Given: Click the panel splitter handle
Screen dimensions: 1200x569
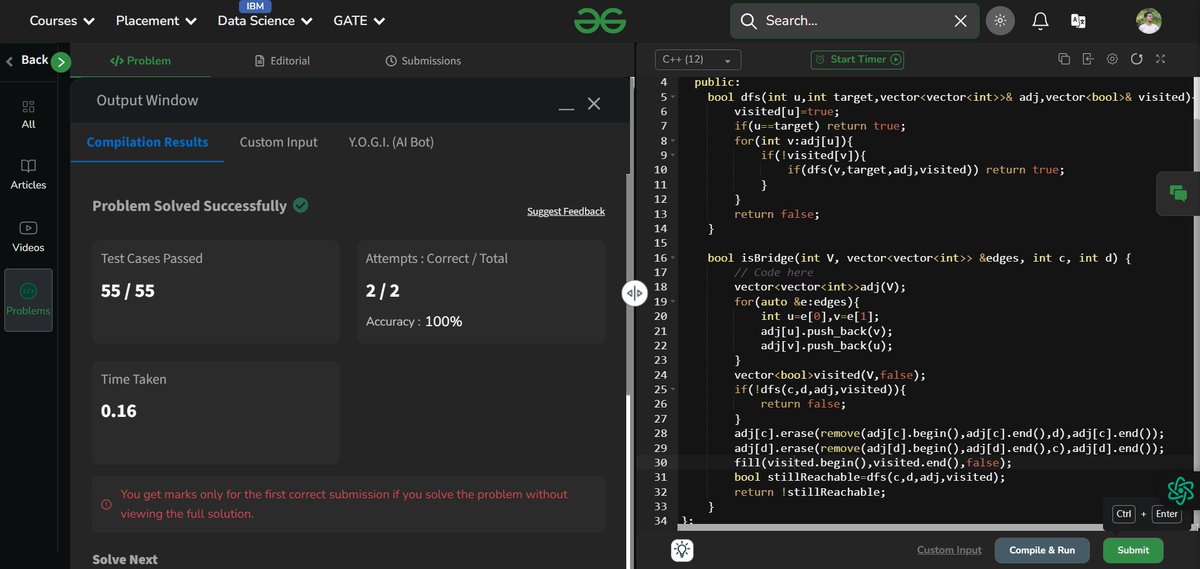Looking at the screenshot, I should (635, 293).
